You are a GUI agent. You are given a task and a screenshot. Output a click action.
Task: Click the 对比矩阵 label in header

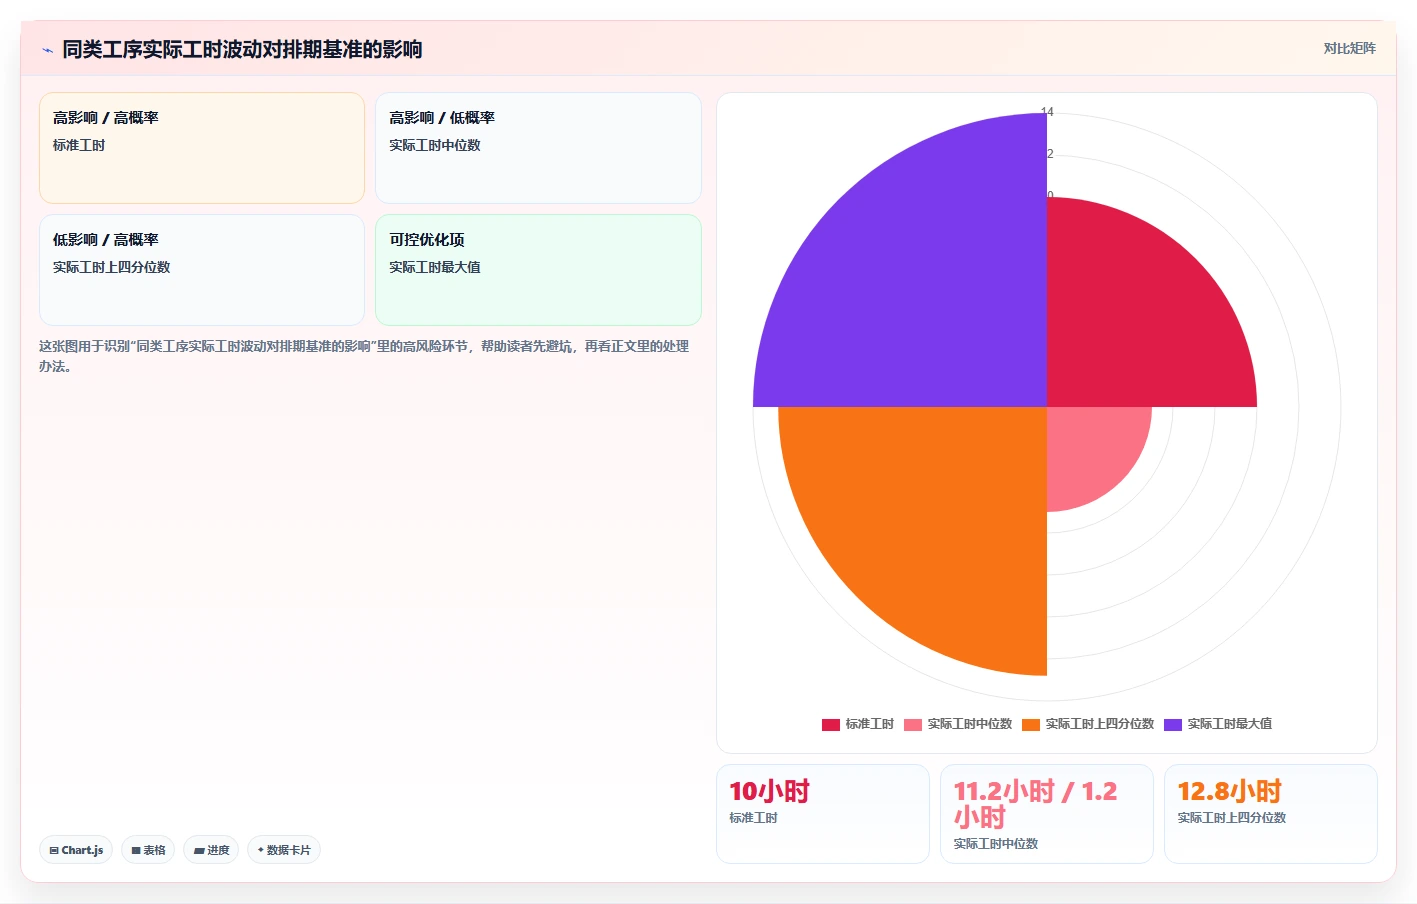click(1349, 48)
